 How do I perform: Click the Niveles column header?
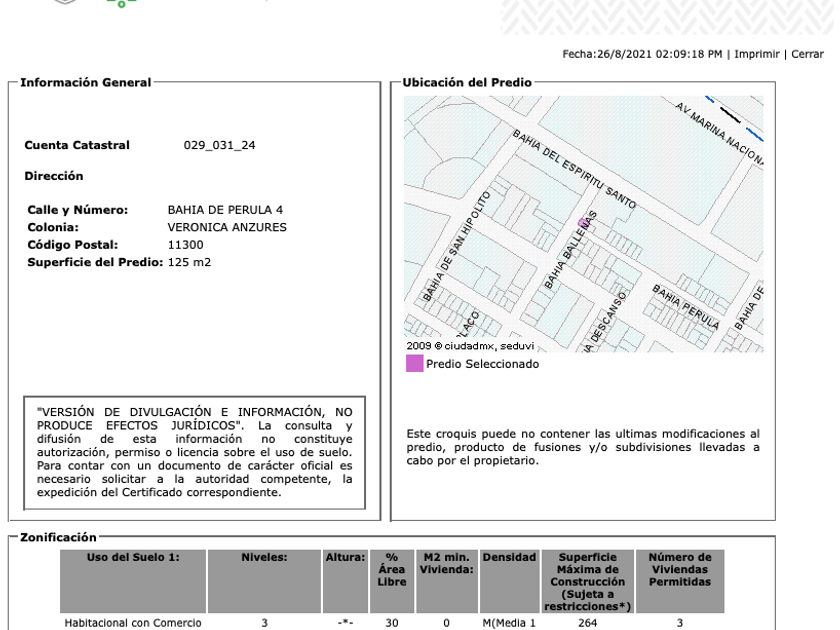tap(264, 581)
